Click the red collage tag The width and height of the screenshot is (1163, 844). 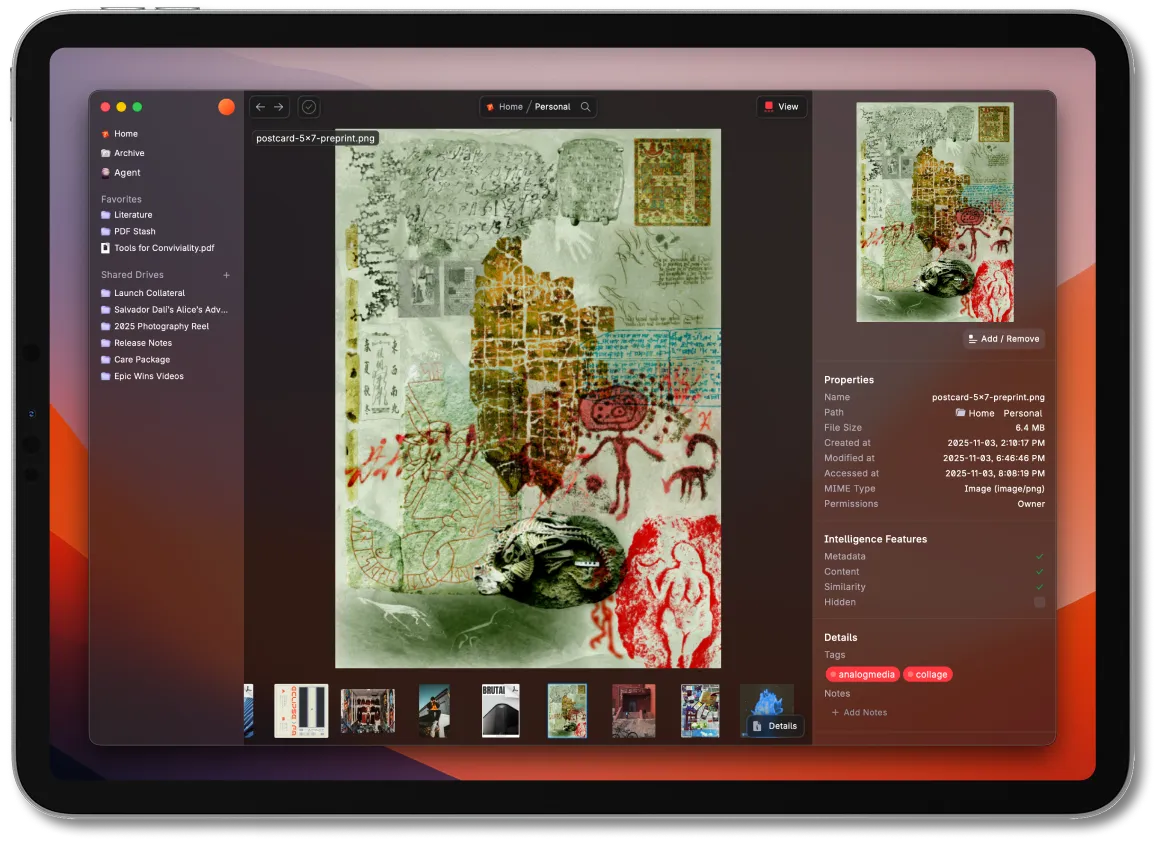927,674
